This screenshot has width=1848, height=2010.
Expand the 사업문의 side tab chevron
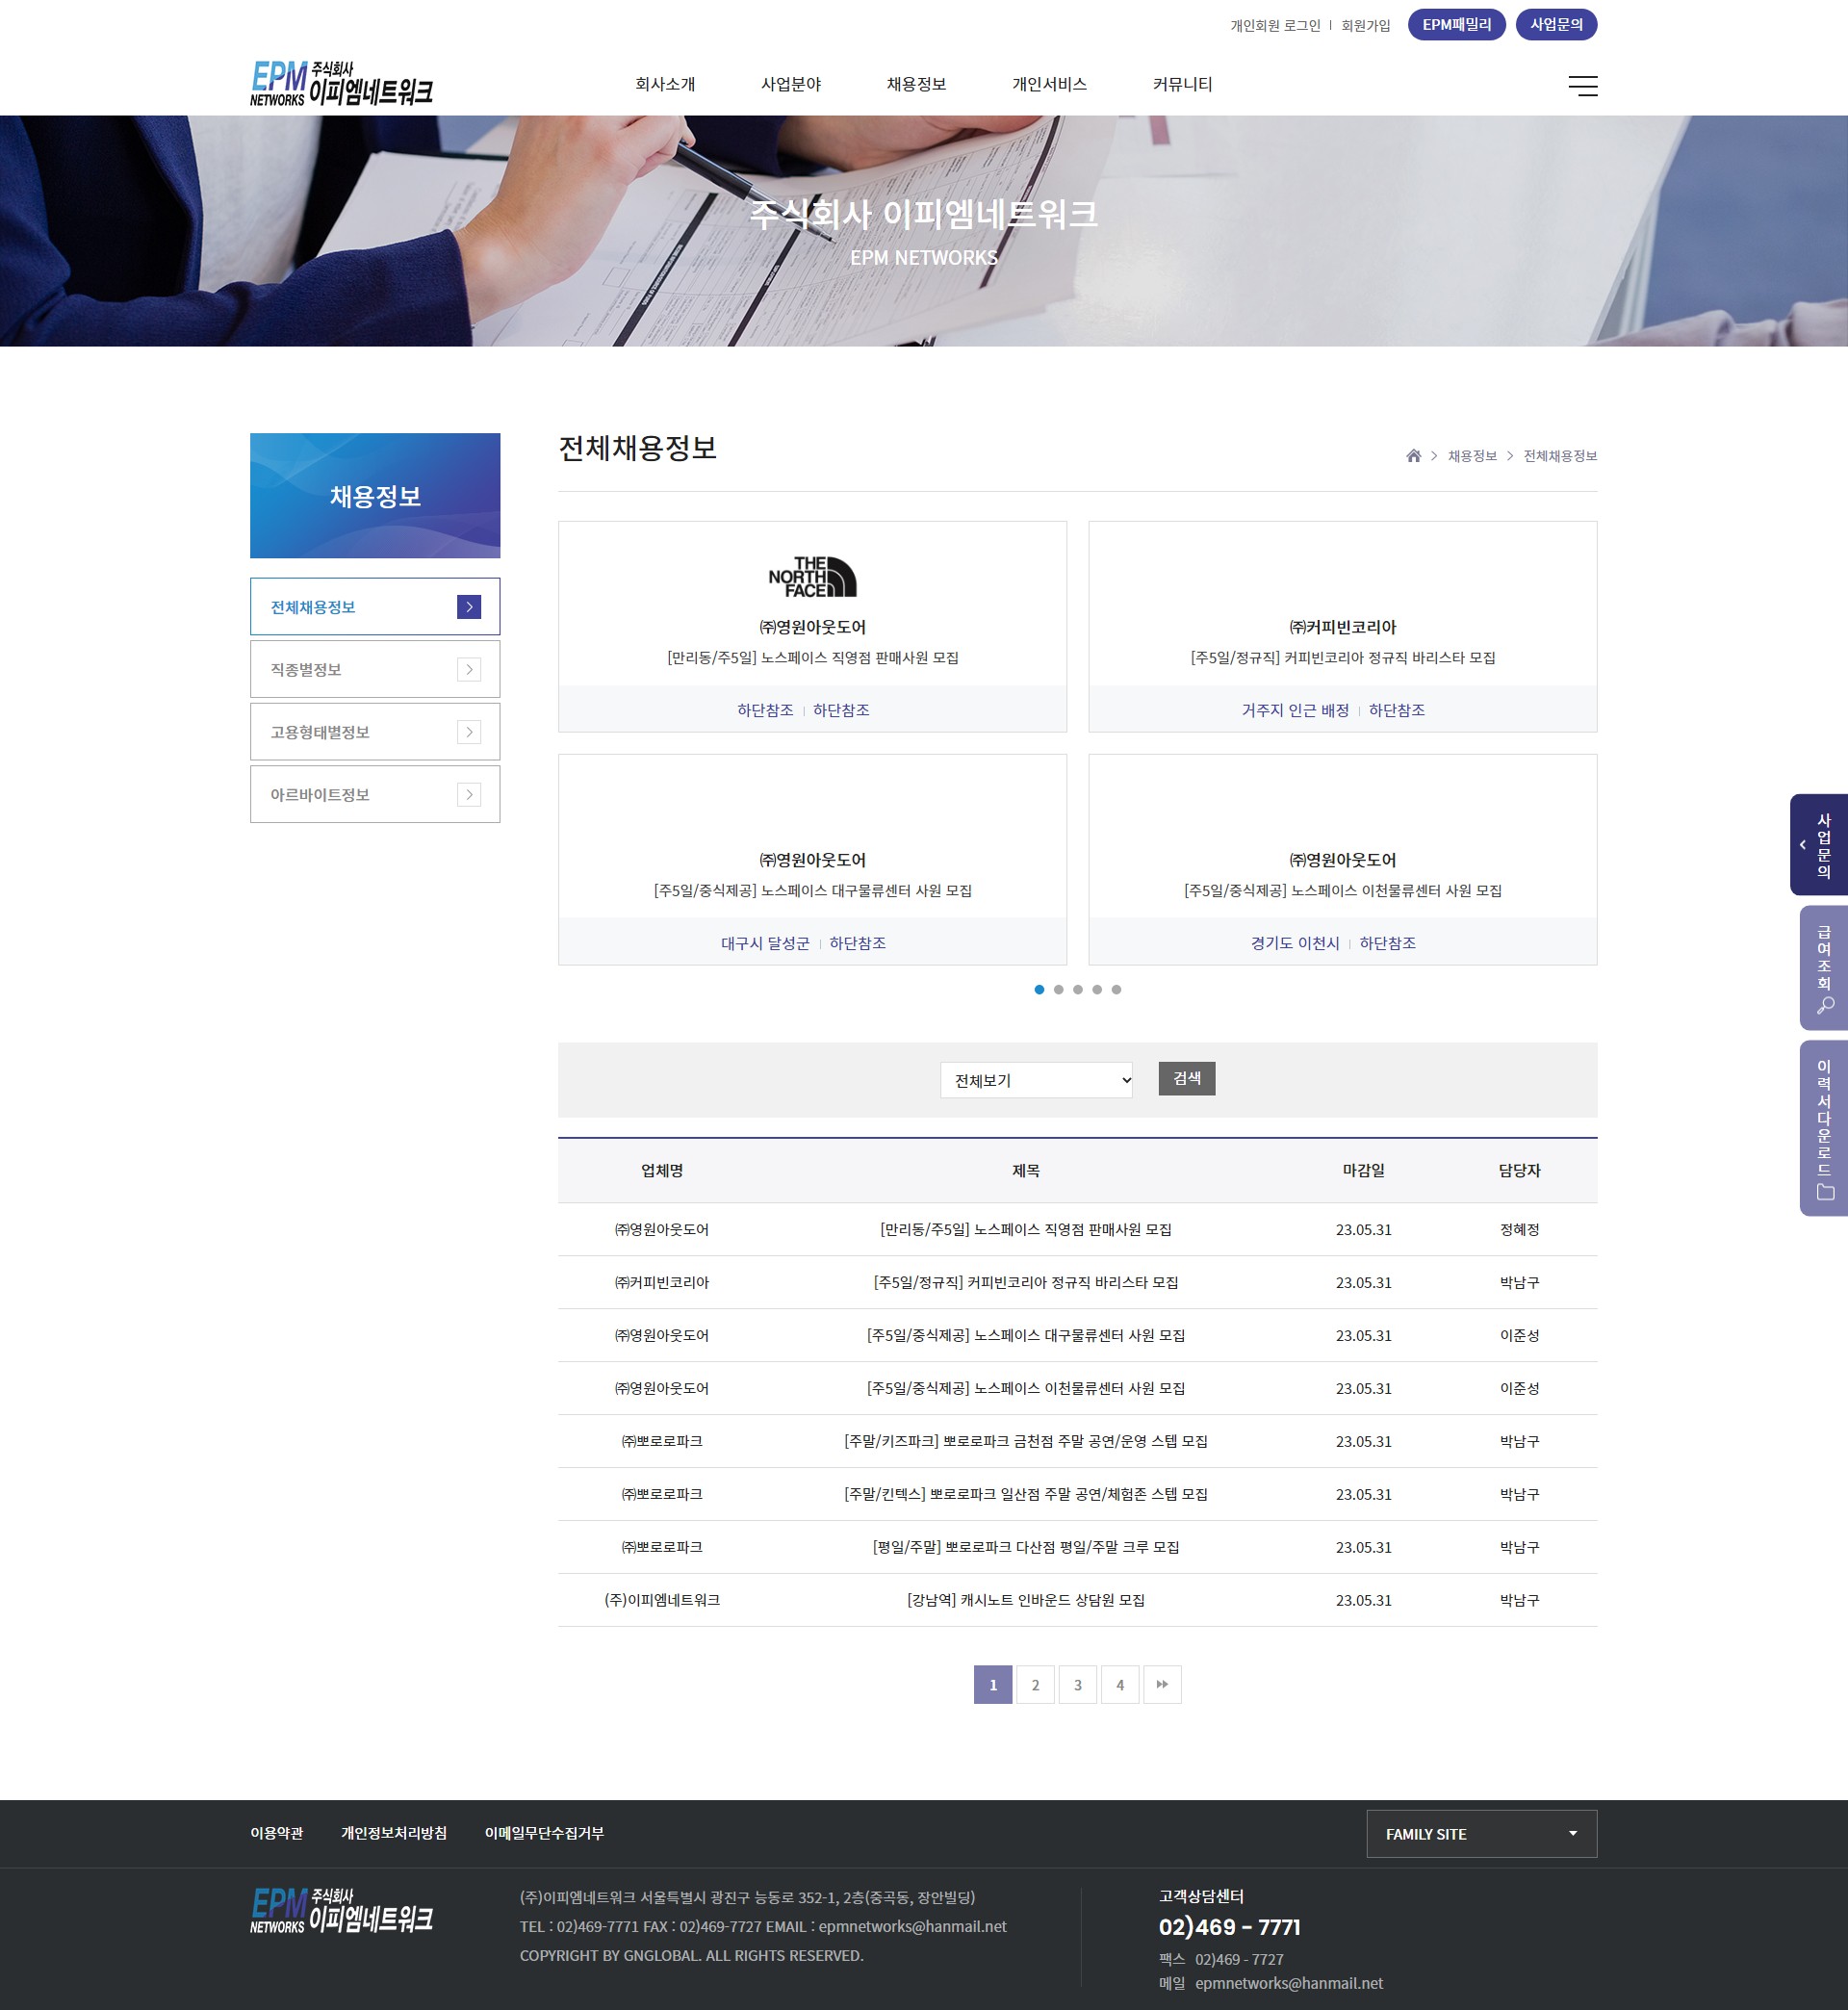pos(1802,845)
